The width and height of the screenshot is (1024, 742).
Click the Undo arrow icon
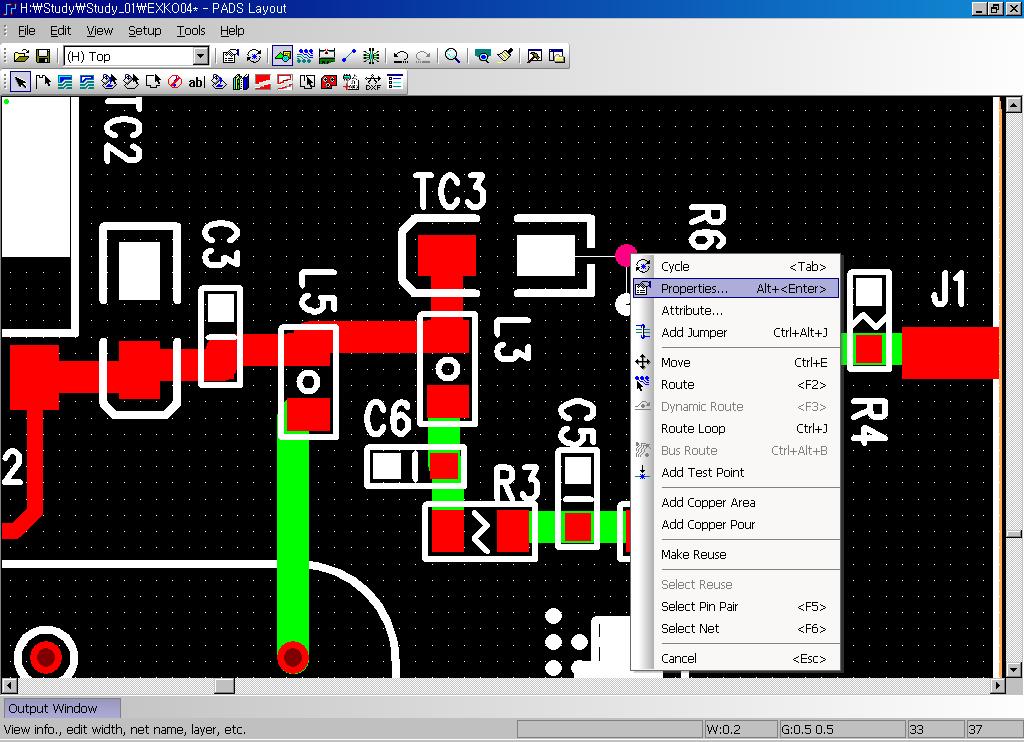(401, 56)
